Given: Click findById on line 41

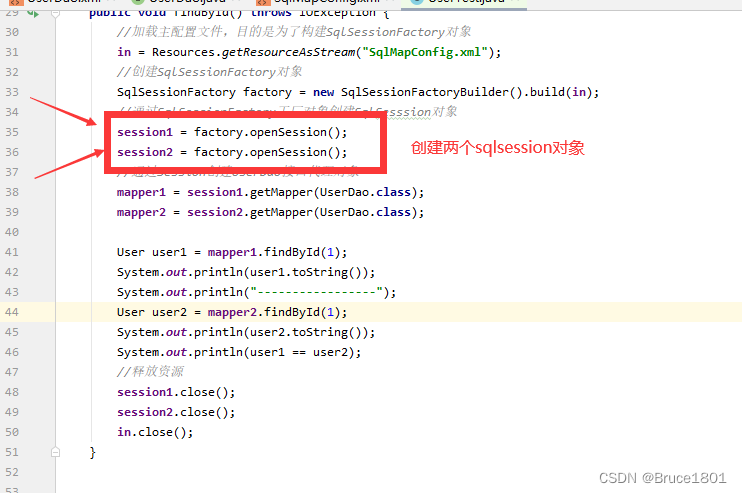Looking at the screenshot, I should pyautogui.click(x=292, y=252).
